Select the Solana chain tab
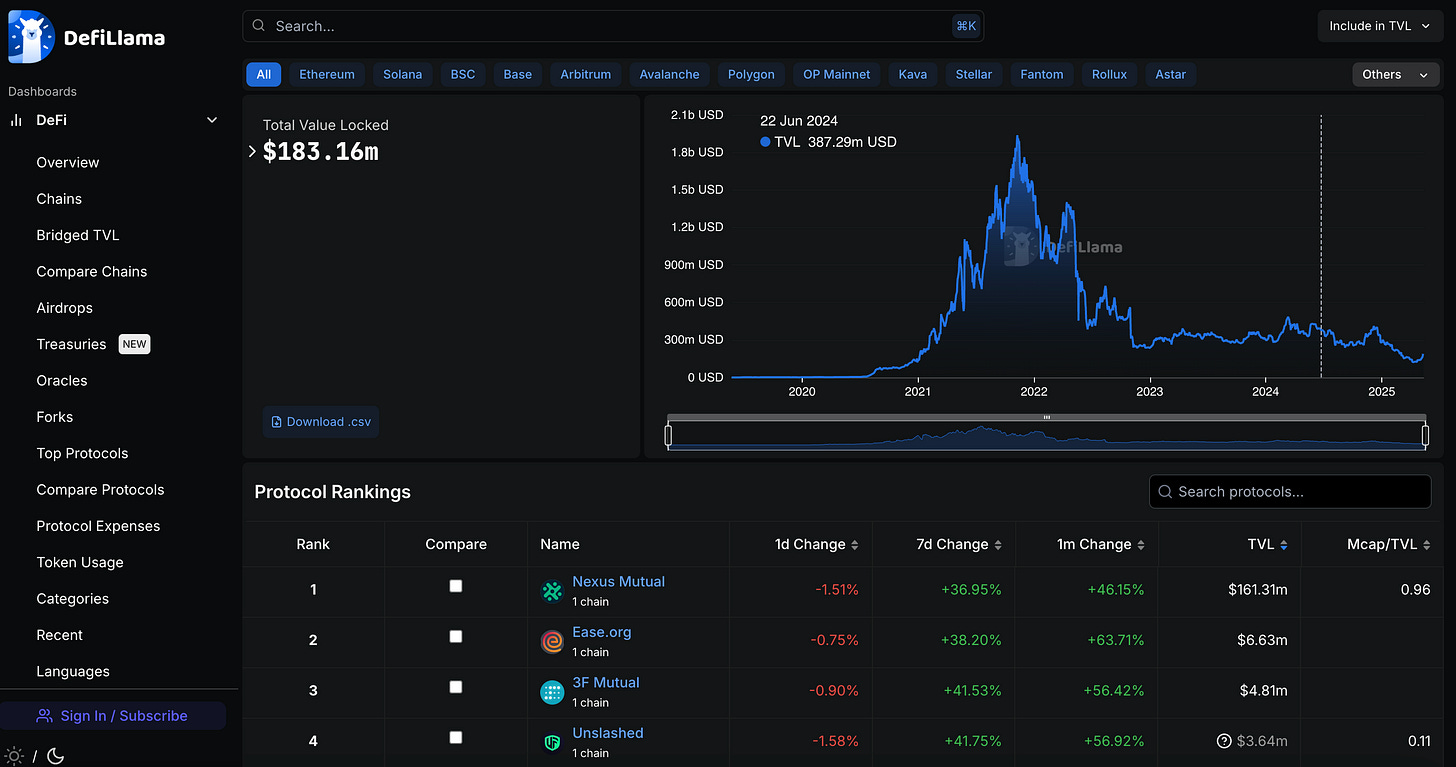 (403, 74)
